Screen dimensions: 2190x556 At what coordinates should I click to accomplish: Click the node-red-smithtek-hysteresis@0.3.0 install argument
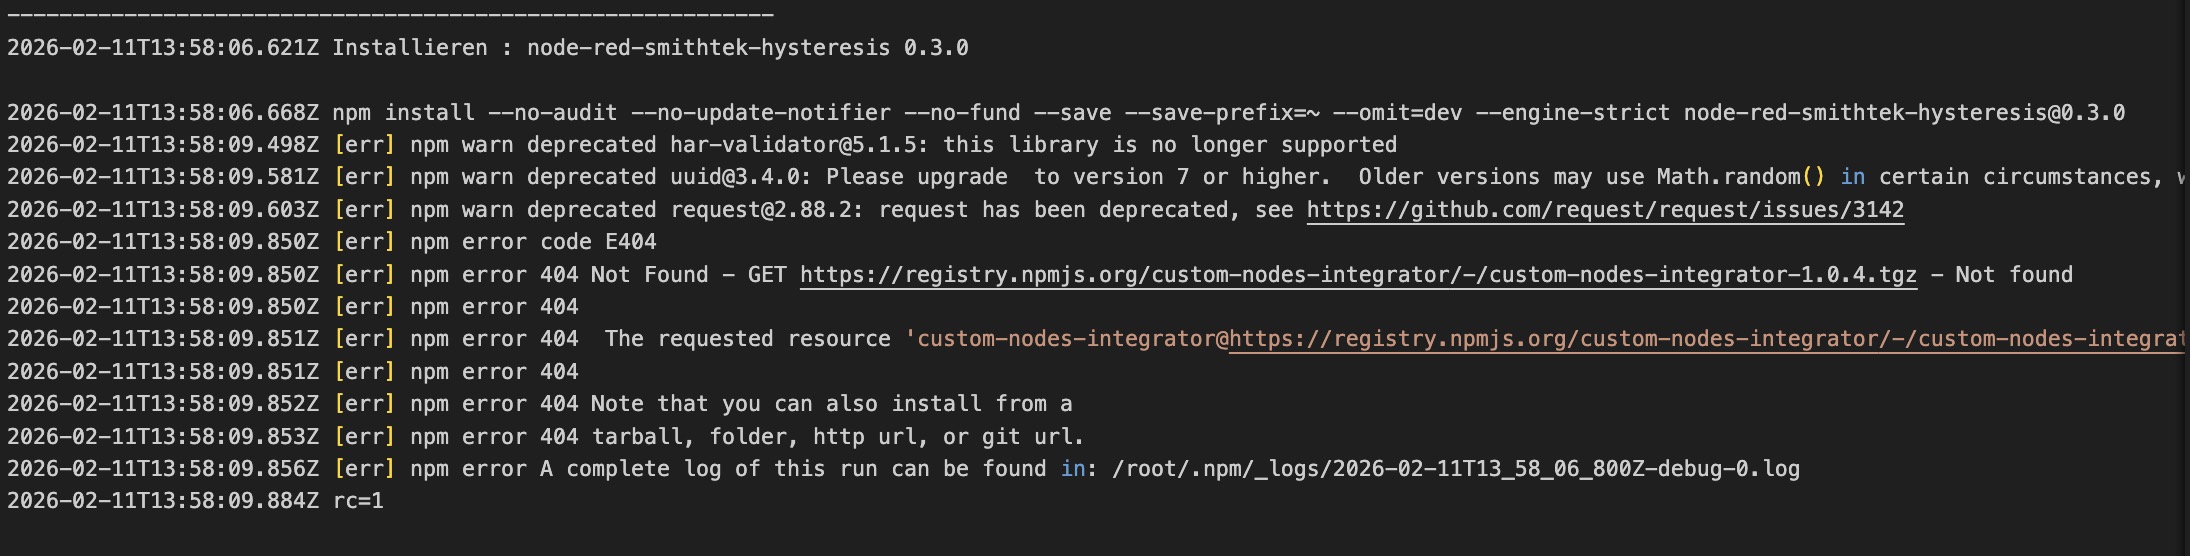1903,113
